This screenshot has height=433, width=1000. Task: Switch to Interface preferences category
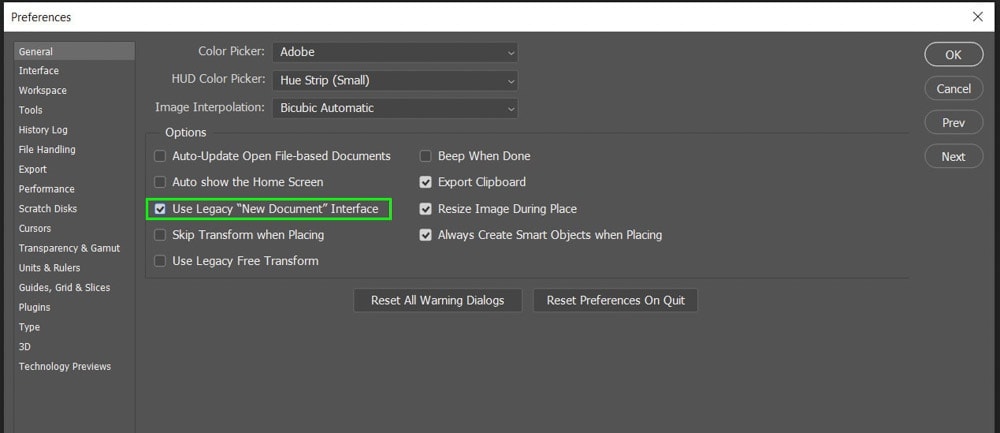(39, 71)
